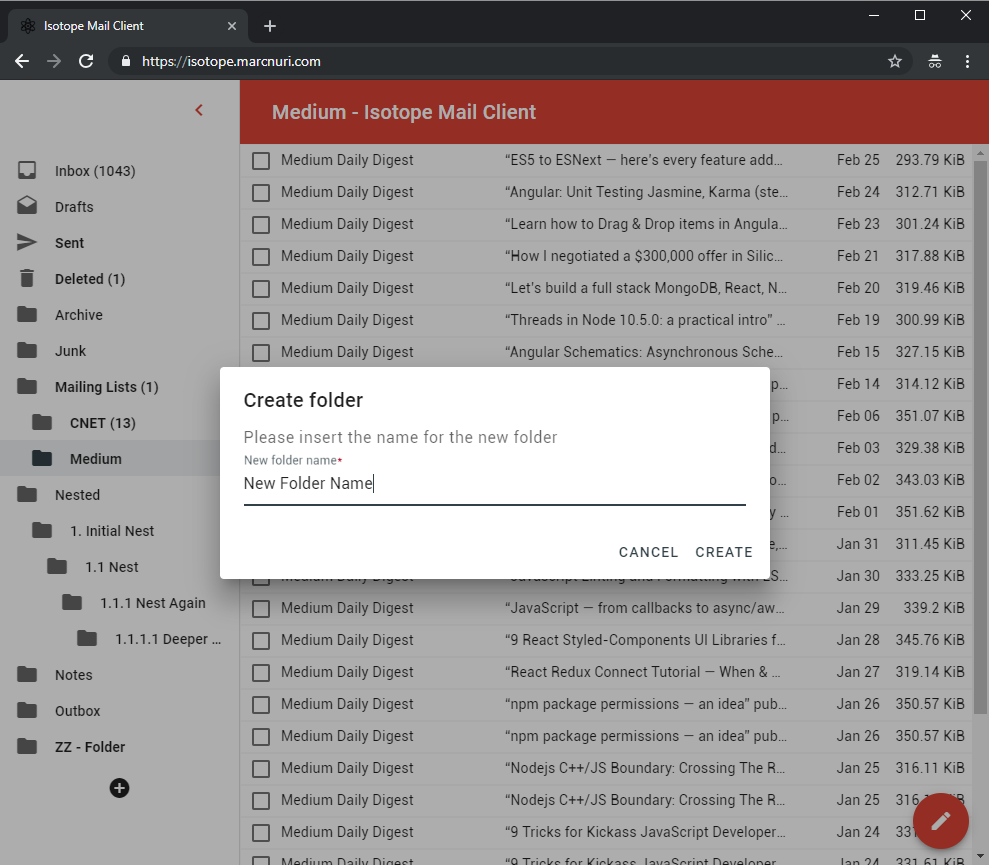The image size is (989, 865).
Task: Click the browser forward arrow
Action: click(x=54, y=61)
